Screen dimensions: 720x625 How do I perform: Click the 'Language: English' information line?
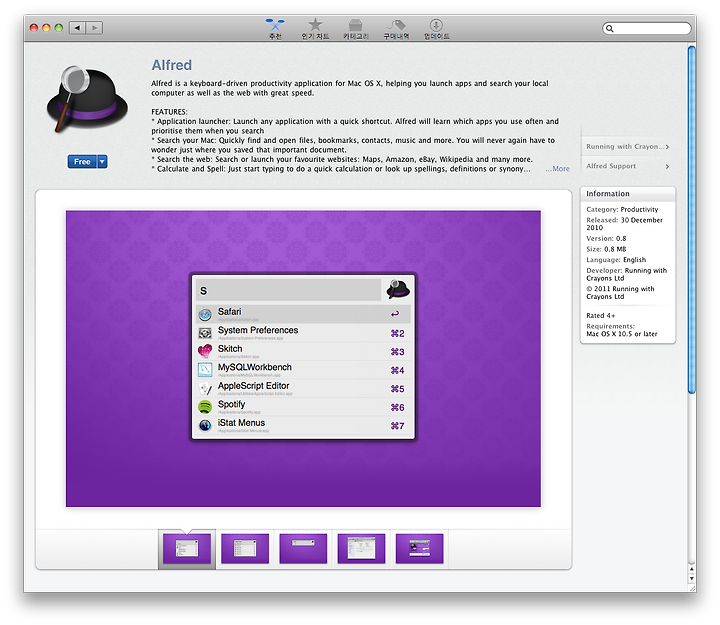coord(616,259)
